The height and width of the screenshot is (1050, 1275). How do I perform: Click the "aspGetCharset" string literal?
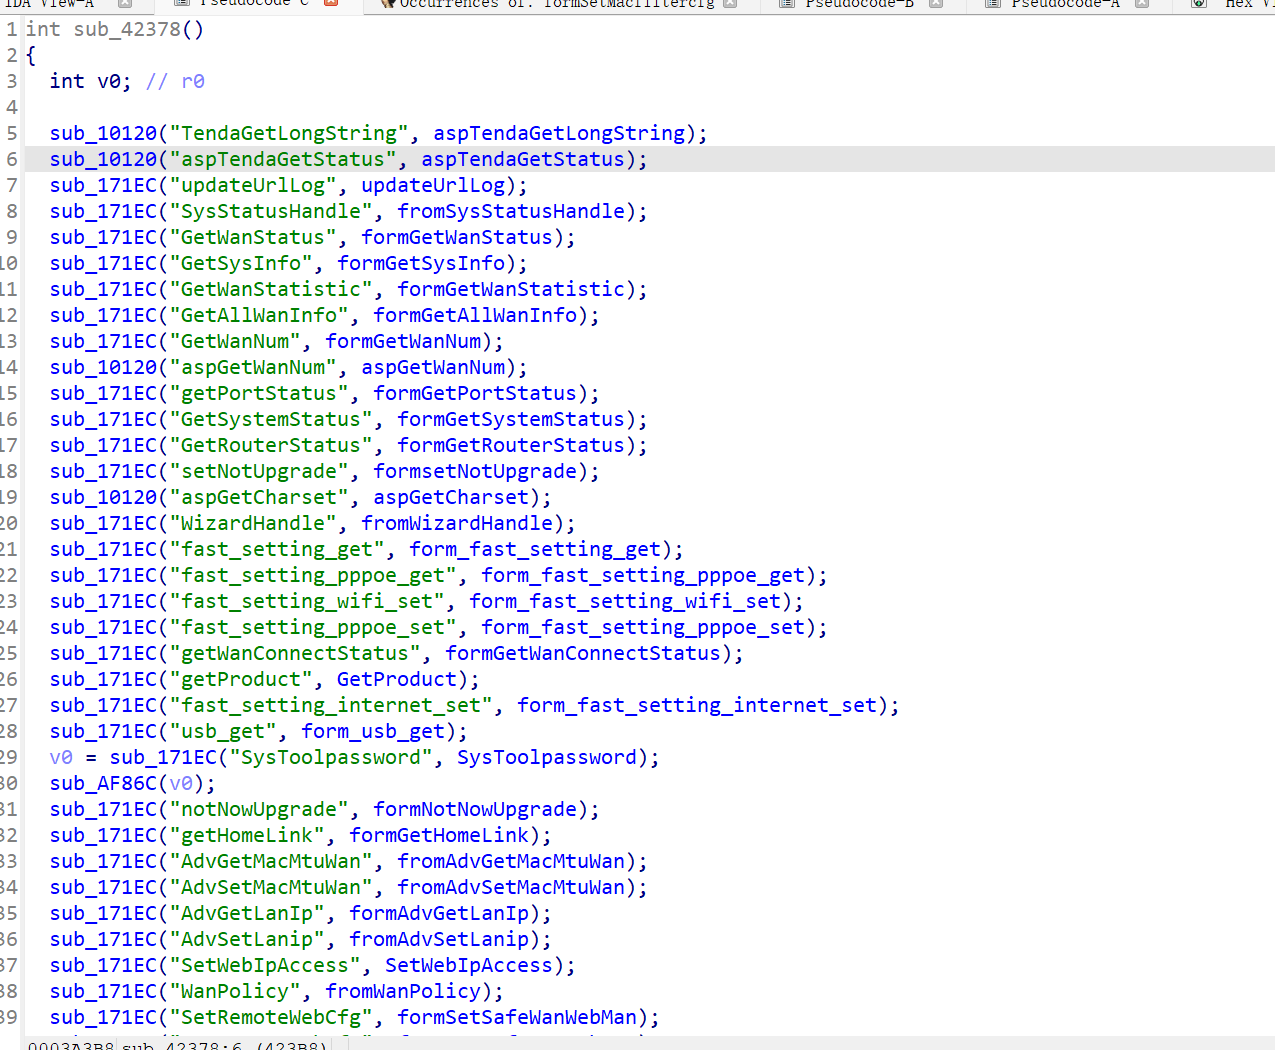[x=260, y=497]
